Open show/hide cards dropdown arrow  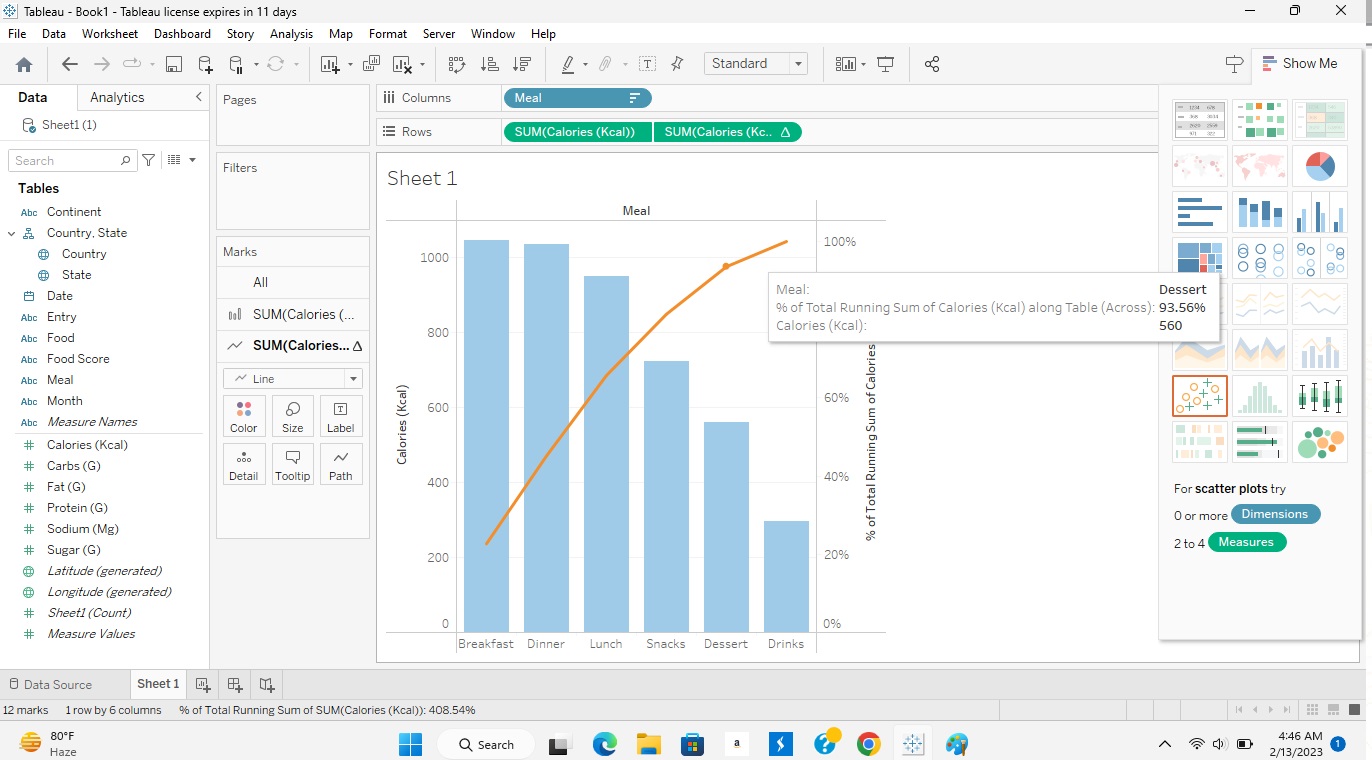tap(863, 65)
